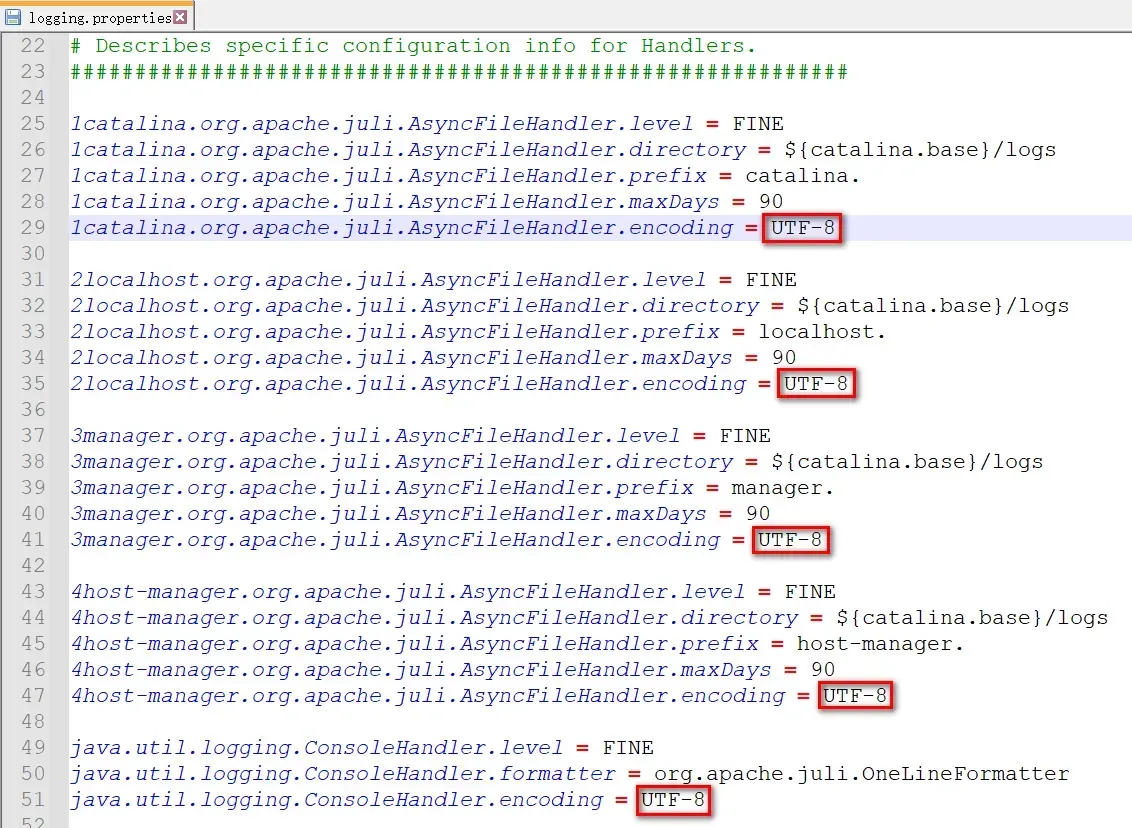Viewport: 1132px width, 828px height.
Task: Click the FINE value of ConsoleHandler.level
Action: pos(628,748)
